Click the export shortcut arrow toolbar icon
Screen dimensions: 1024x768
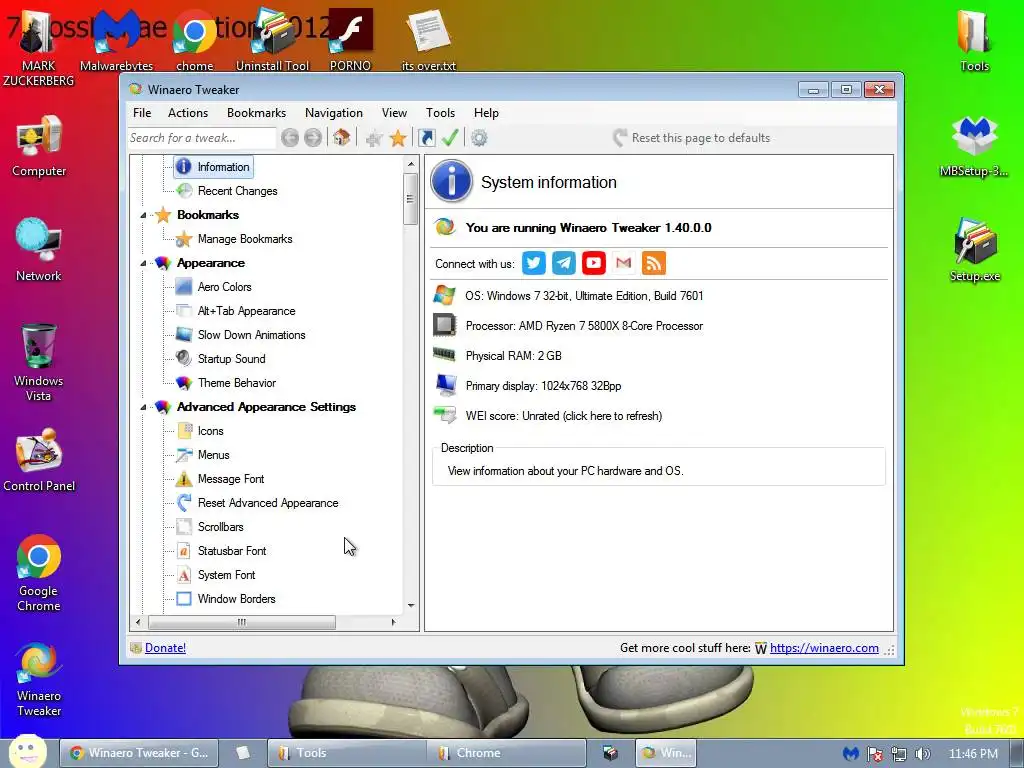click(426, 138)
